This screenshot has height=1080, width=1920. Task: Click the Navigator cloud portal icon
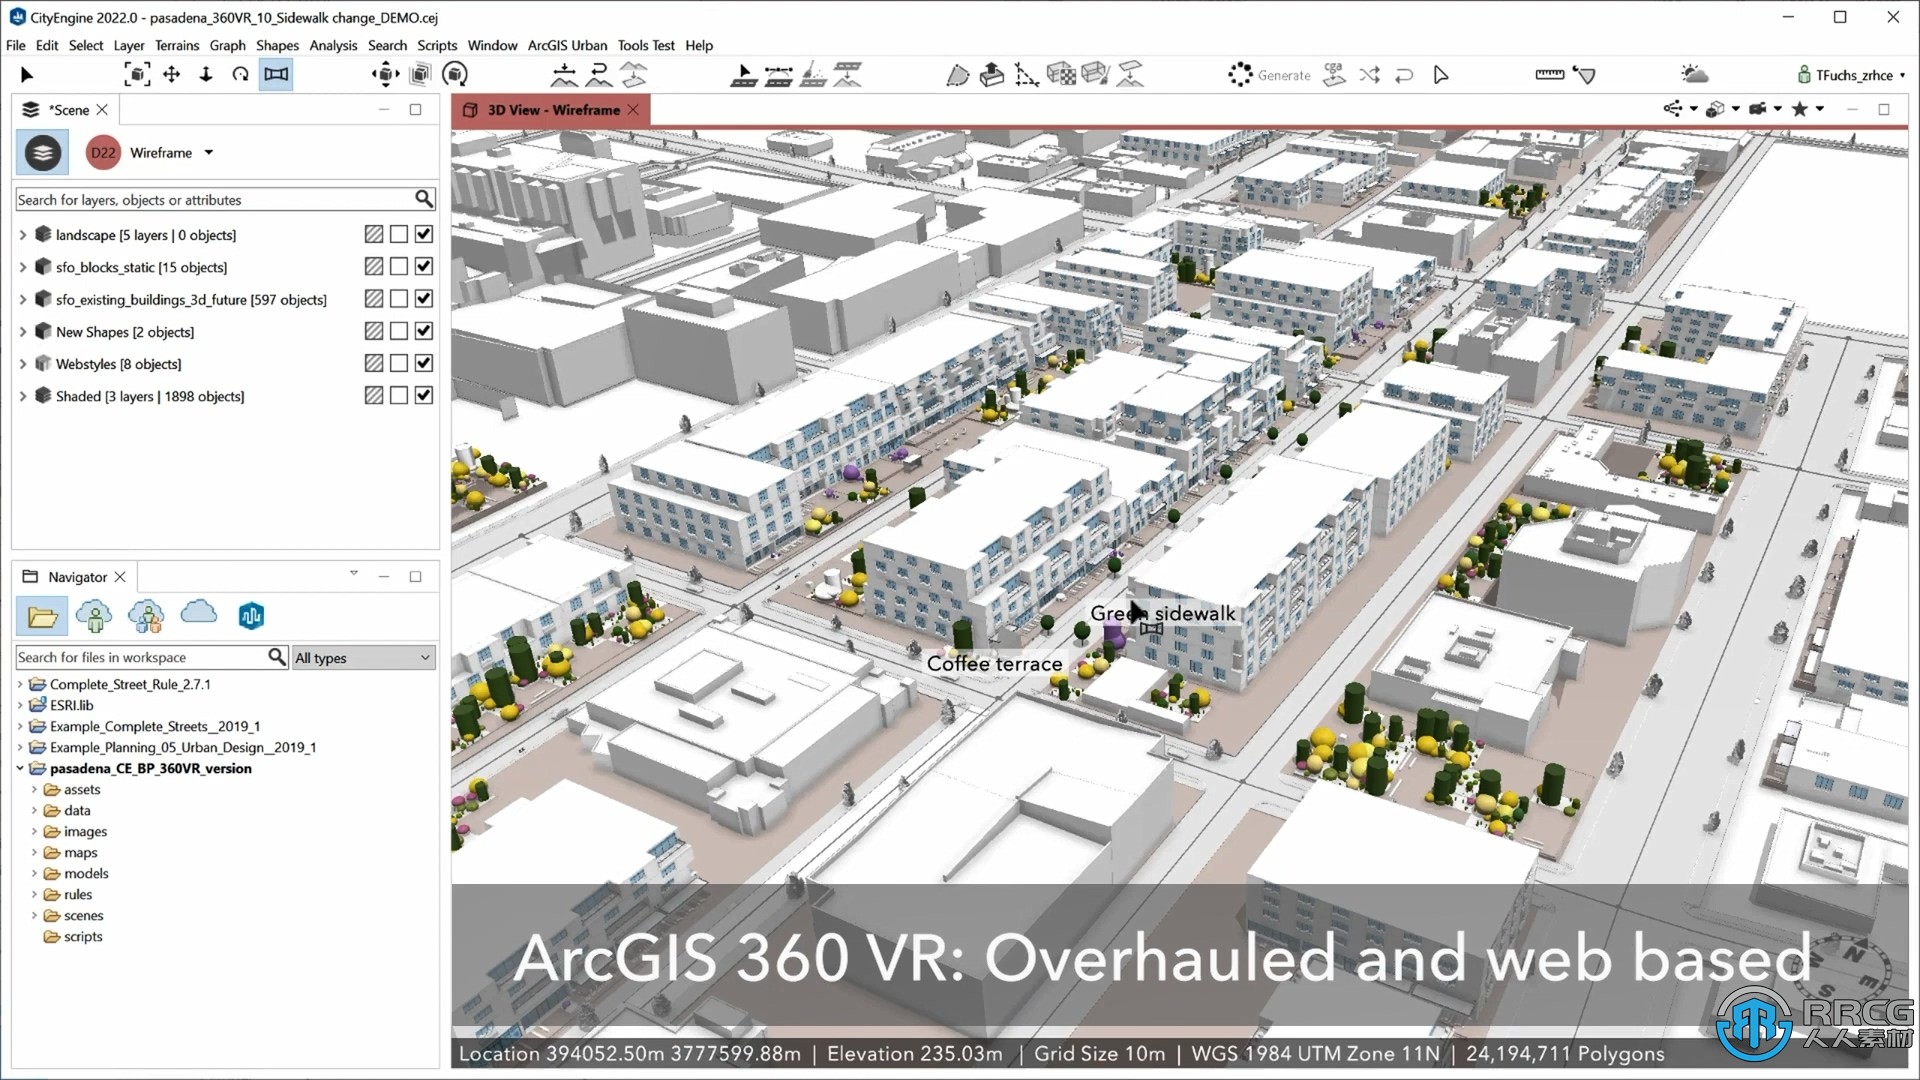click(x=198, y=613)
